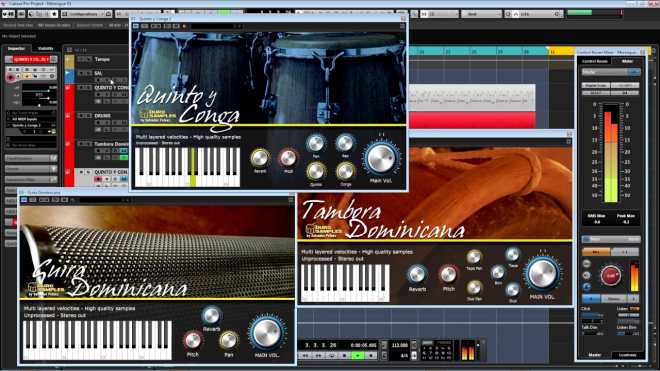Click the Pan knob in Guira Dominicana
The width and height of the screenshot is (660, 371).
[x=229, y=340]
